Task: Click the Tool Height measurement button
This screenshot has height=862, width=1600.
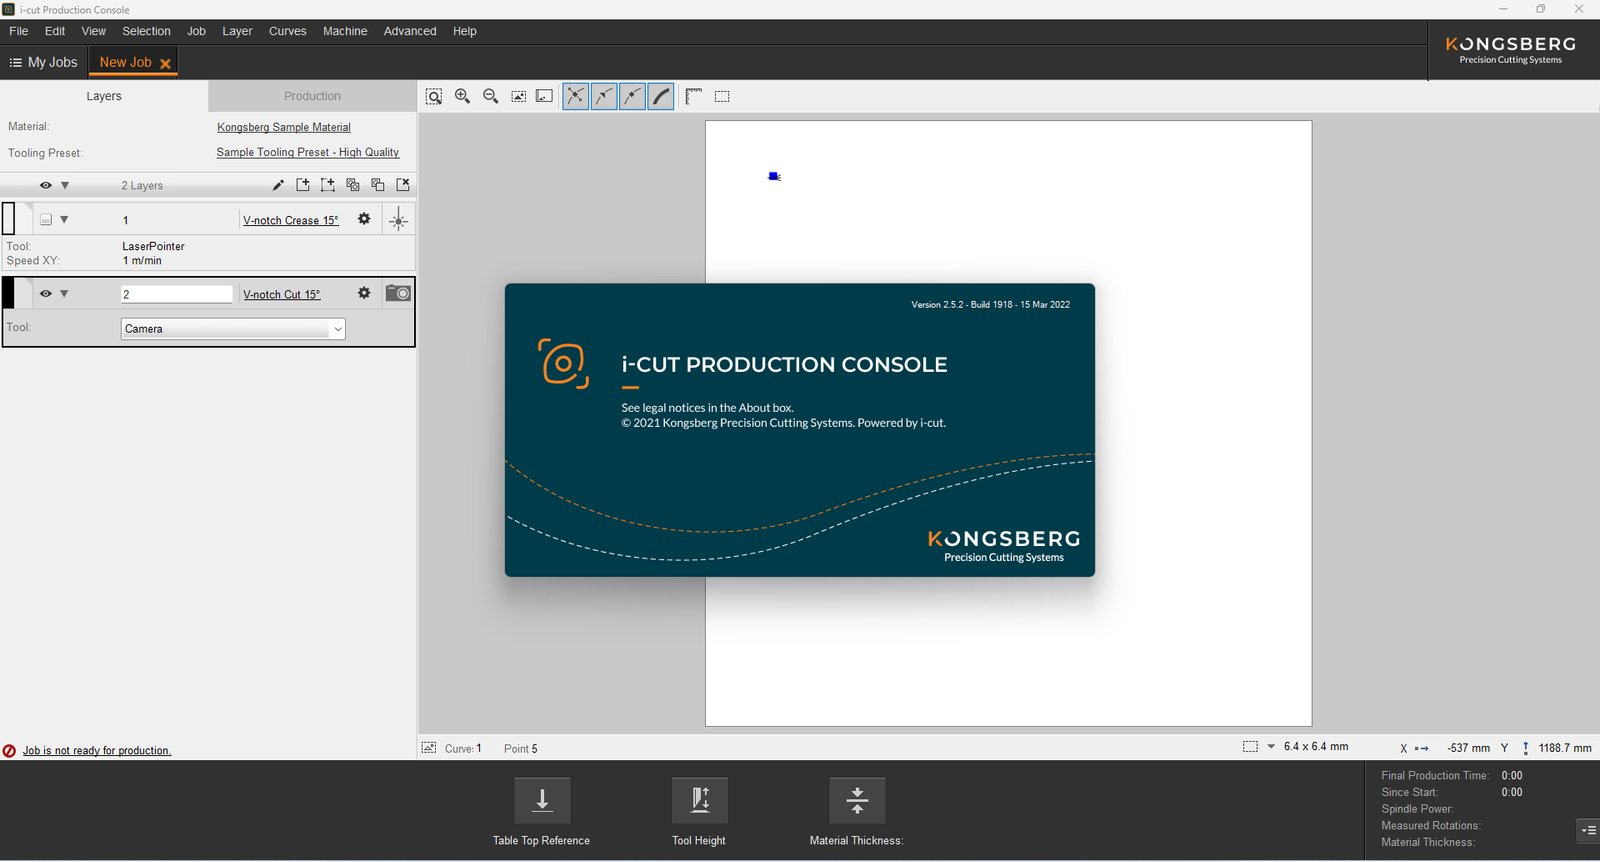Action: click(x=700, y=801)
